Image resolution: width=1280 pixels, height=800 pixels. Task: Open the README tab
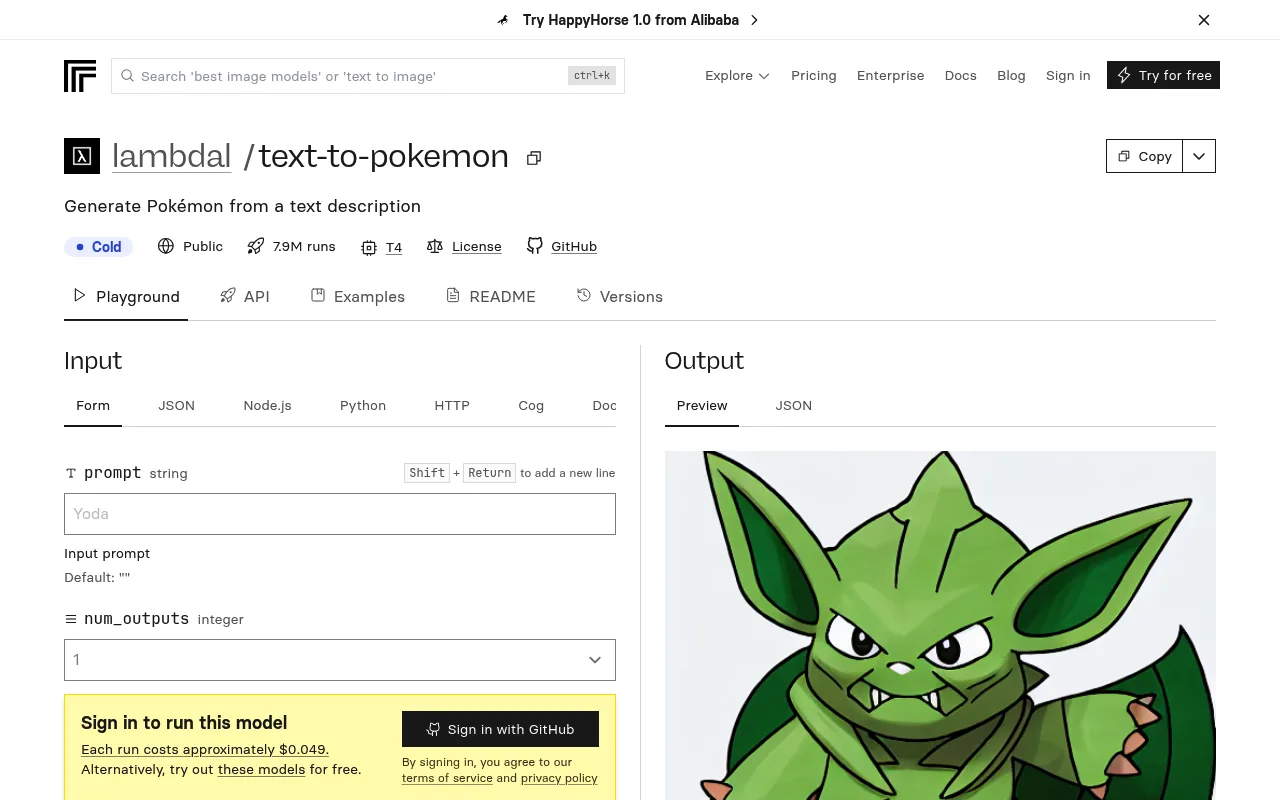point(491,297)
